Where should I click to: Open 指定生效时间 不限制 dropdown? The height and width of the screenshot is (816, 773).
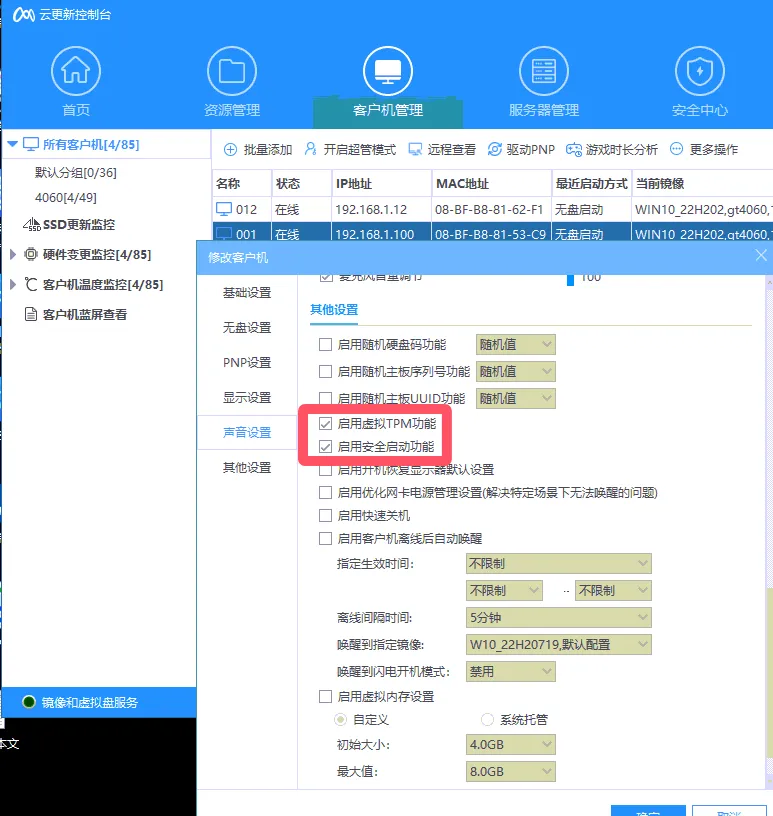[559, 564]
